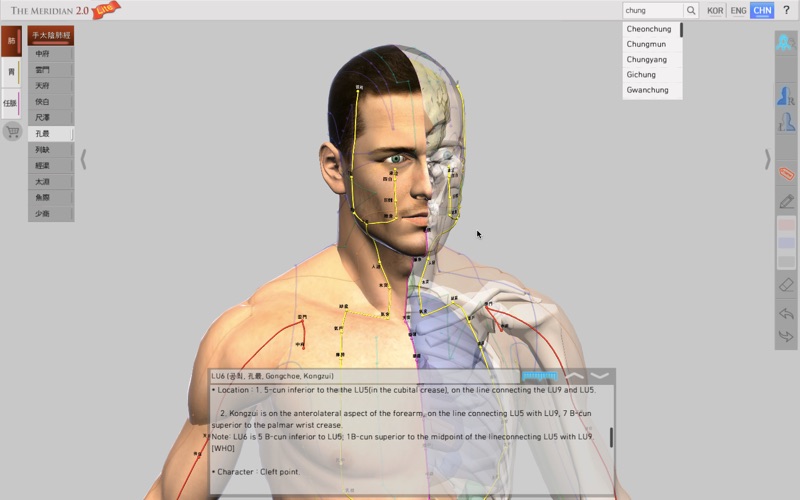Show left side view (L head icon)
The image size is (800, 500).
click(x=786, y=122)
